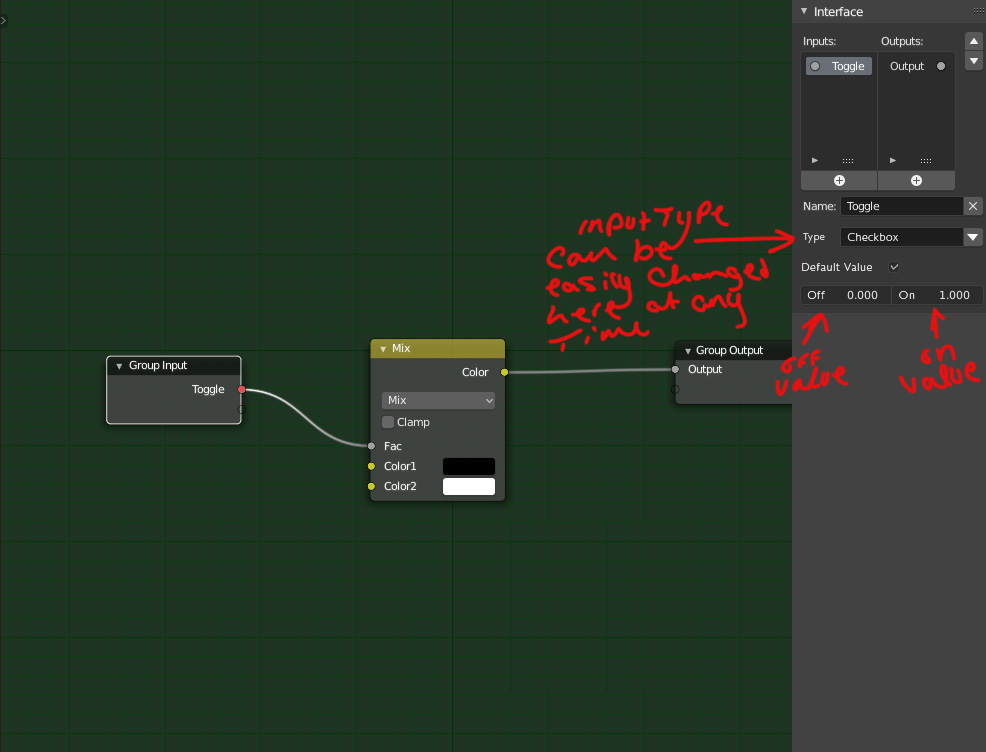Screen dimensions: 986x752
Task: Click the Color2 input socket dot
Action: point(371,486)
